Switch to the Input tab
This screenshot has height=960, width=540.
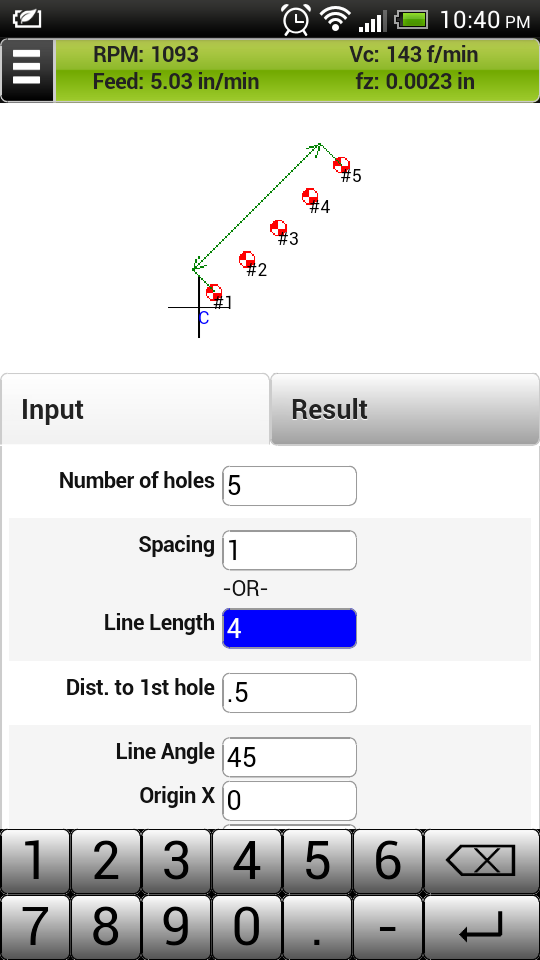pyautogui.click(x=135, y=409)
